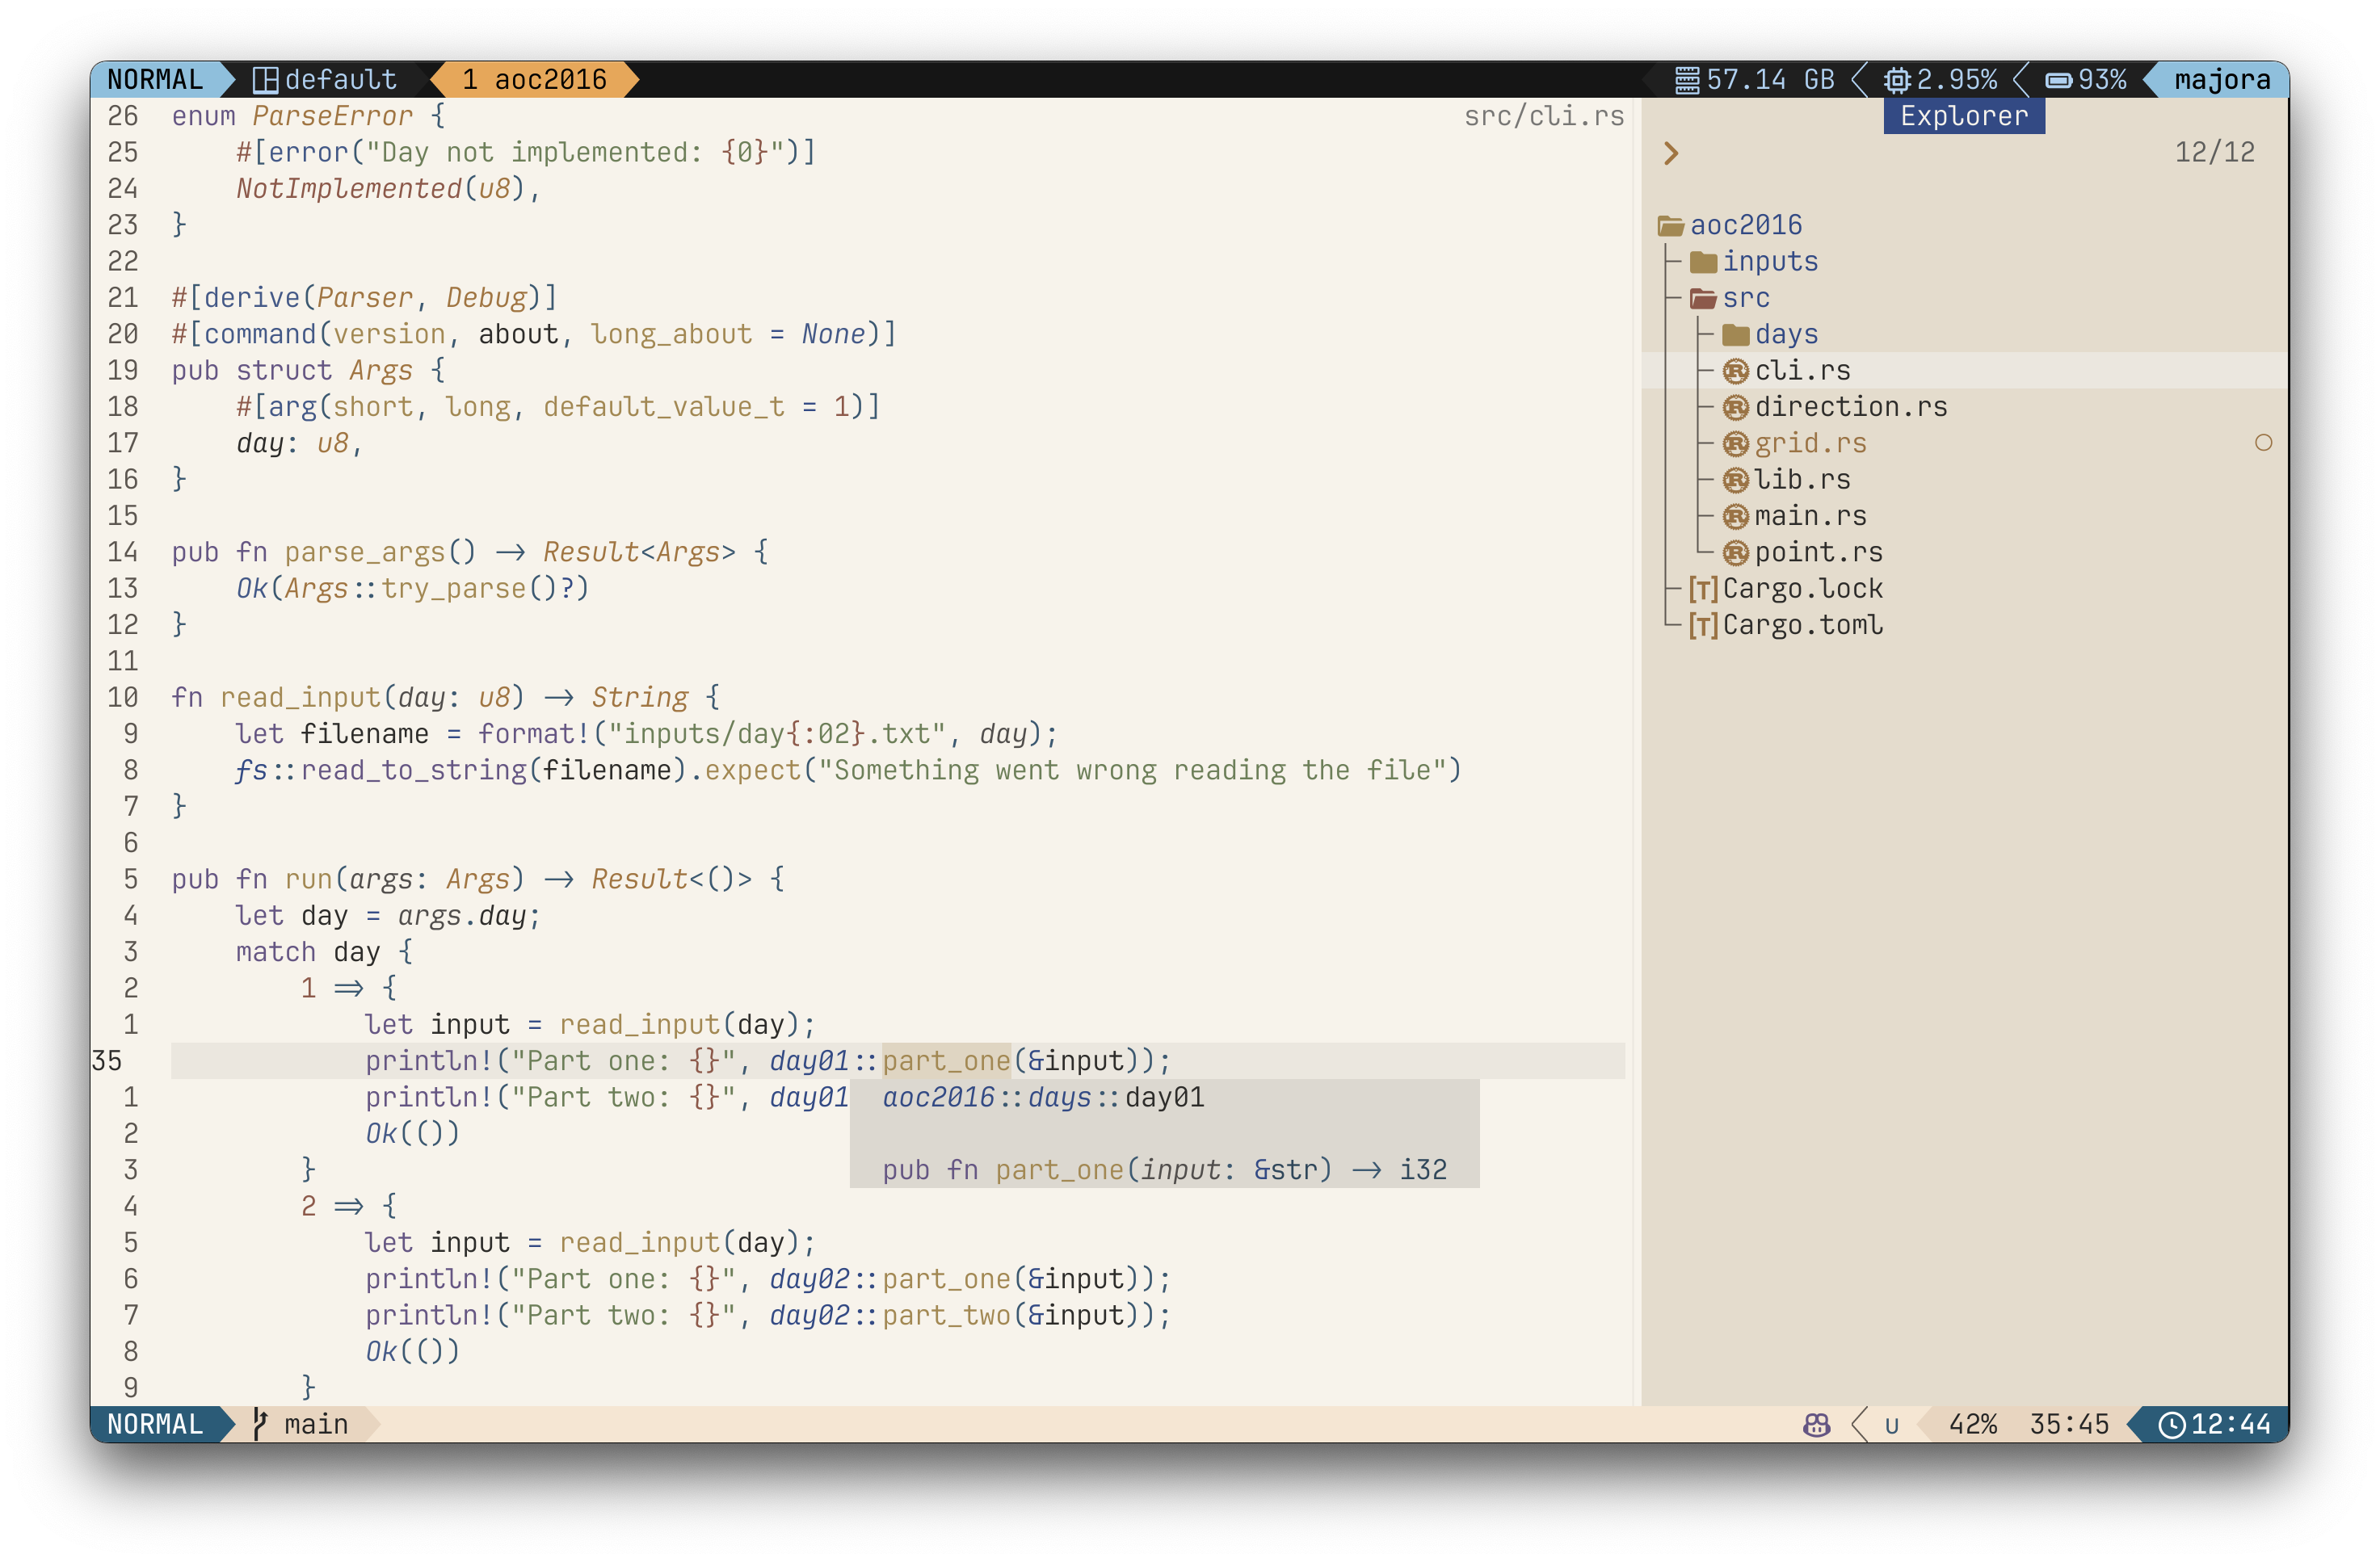Click the TOML icon next to Cargo.toml

pyautogui.click(x=1702, y=625)
